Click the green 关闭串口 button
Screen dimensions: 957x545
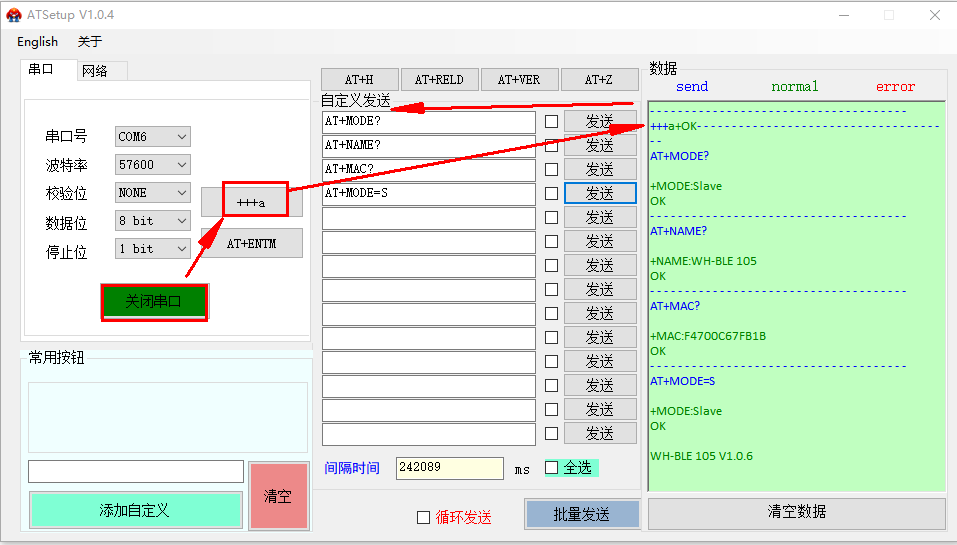coord(154,302)
